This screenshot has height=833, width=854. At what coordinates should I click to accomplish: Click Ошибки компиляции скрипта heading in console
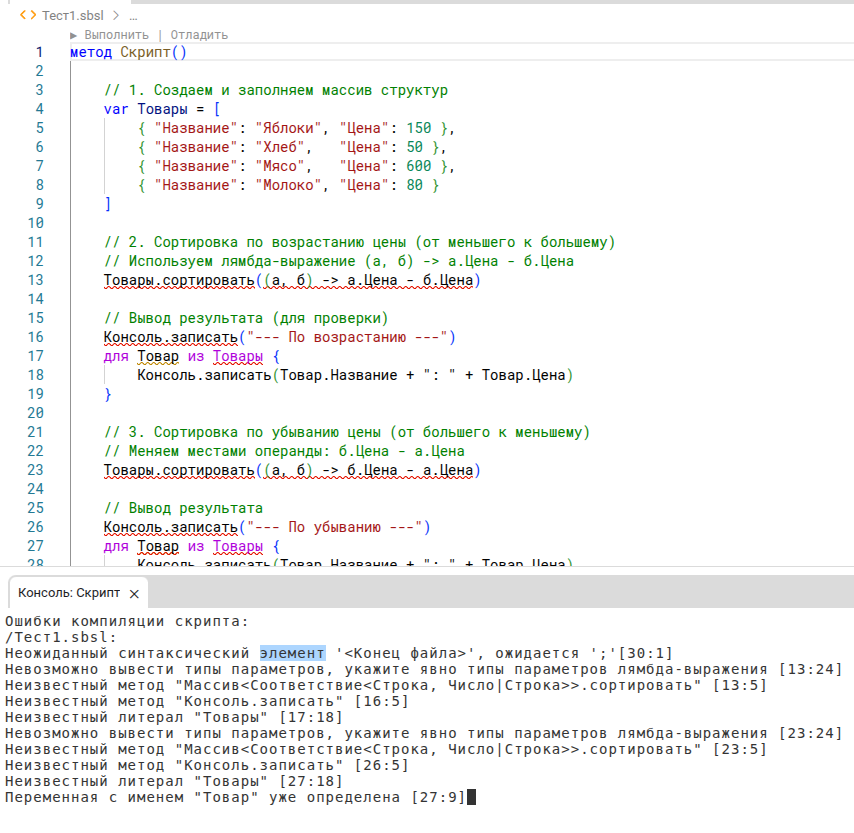[x=127, y=621]
